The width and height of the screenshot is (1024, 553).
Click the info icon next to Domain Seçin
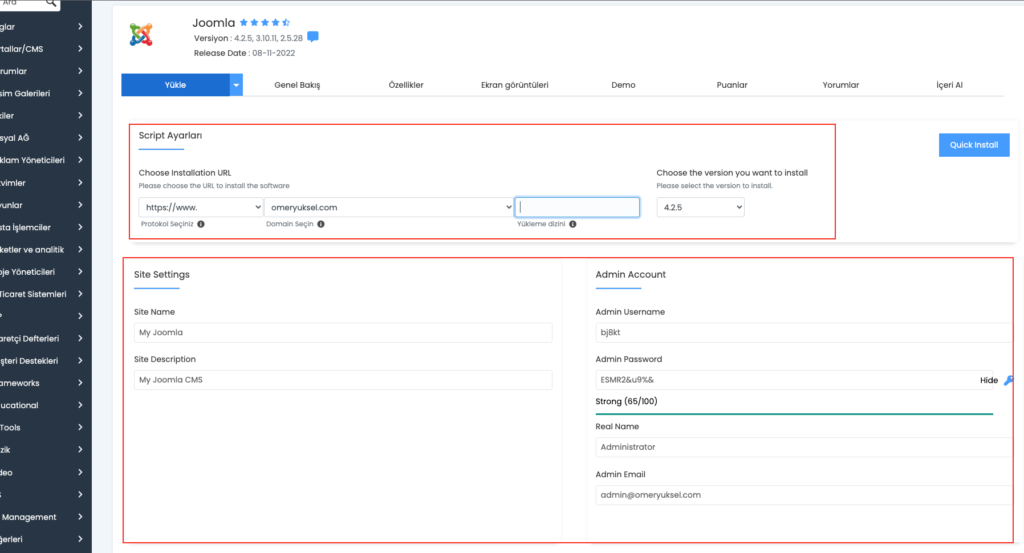tap(321, 224)
